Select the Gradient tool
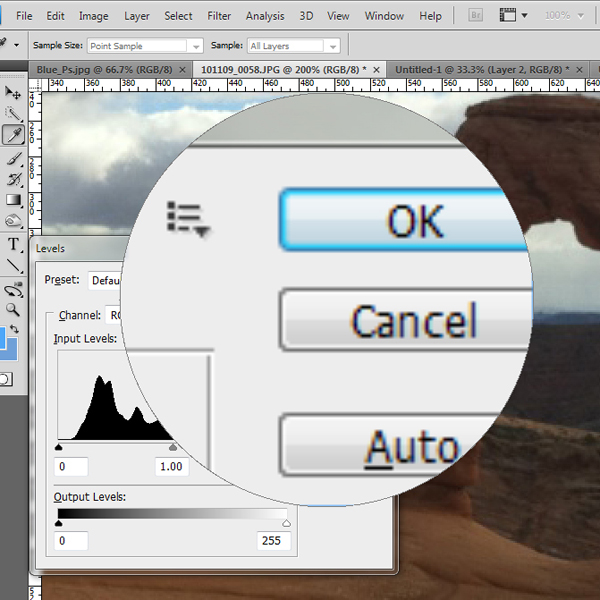The width and height of the screenshot is (600, 600). (x=13, y=201)
